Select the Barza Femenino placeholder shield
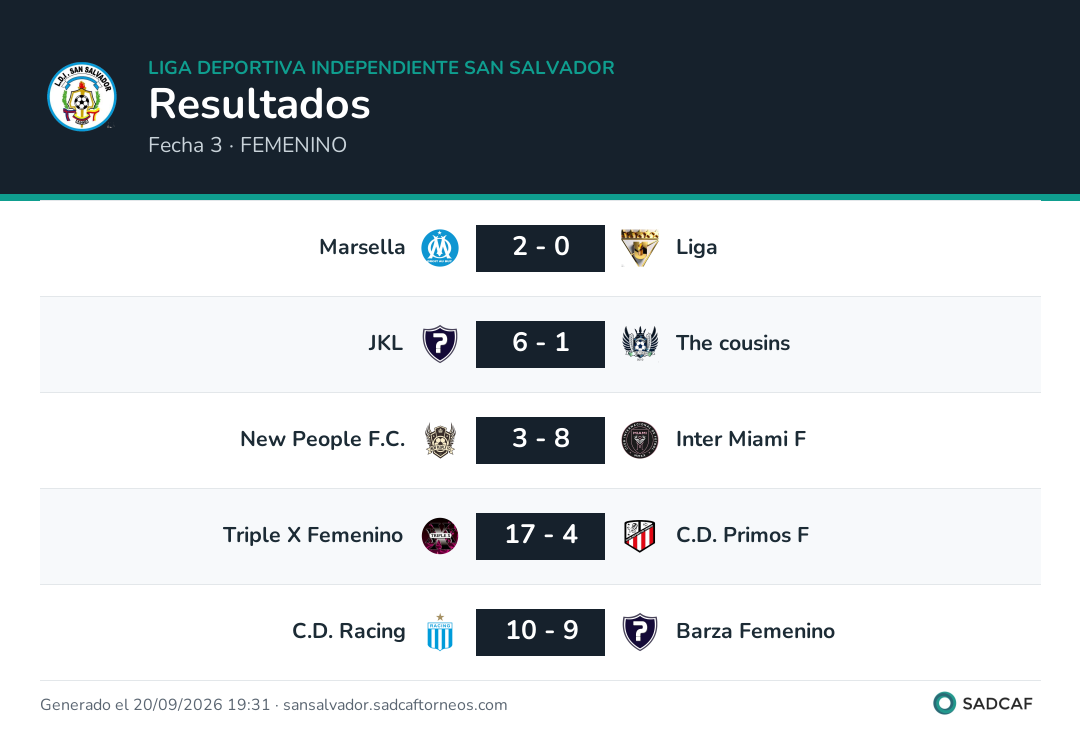Viewport: 1080px width, 756px height. tap(640, 632)
